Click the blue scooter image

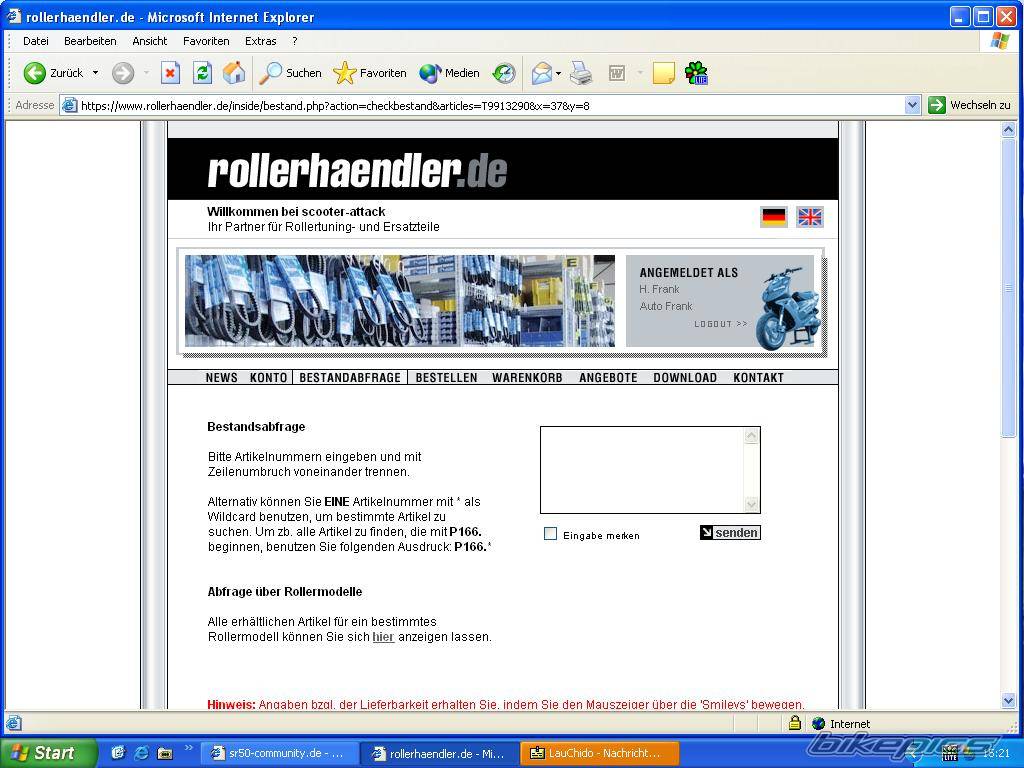click(786, 308)
